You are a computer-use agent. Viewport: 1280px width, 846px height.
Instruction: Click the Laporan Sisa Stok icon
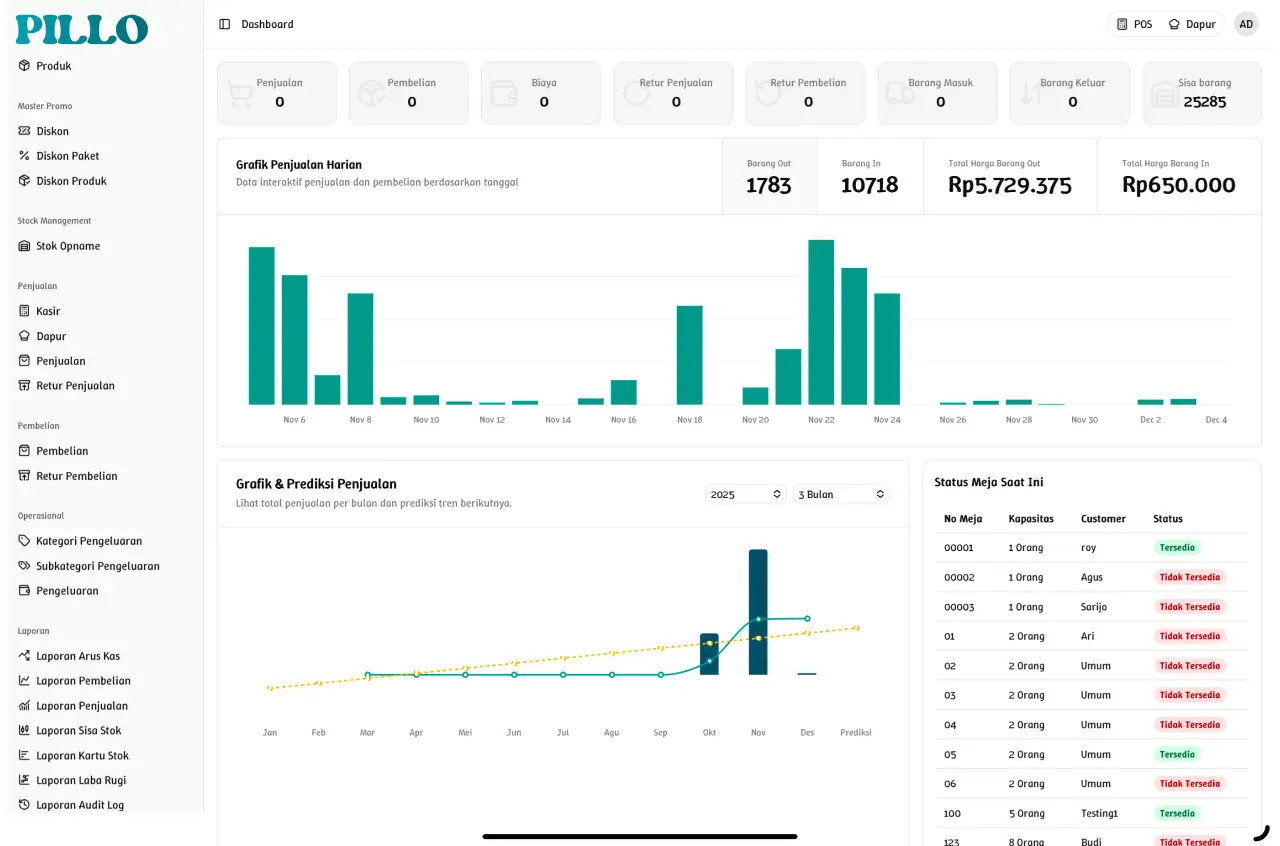[x=25, y=731]
